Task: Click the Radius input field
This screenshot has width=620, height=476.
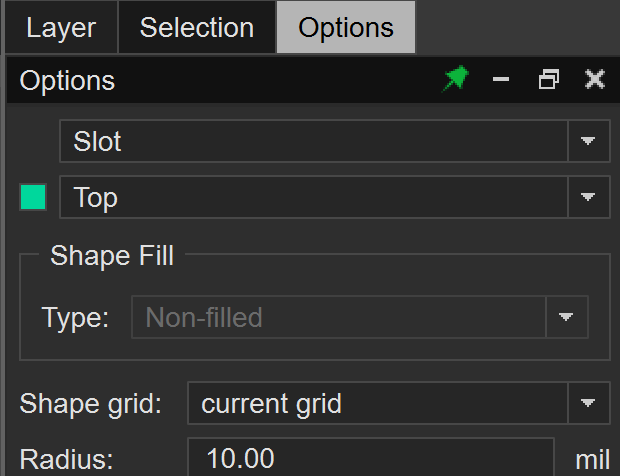Action: click(x=370, y=459)
